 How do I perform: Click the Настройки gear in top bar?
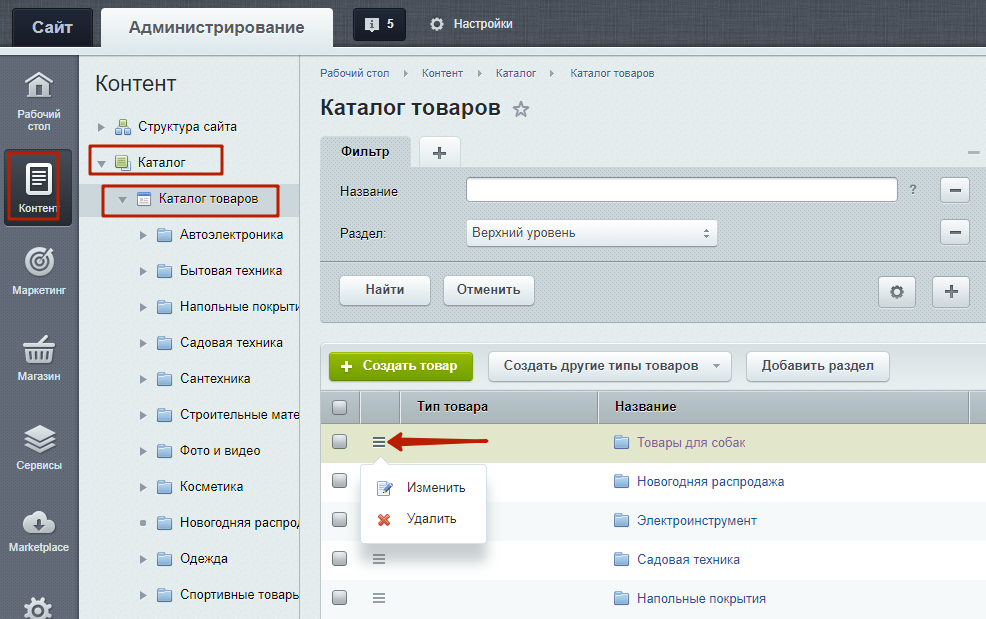coord(436,24)
